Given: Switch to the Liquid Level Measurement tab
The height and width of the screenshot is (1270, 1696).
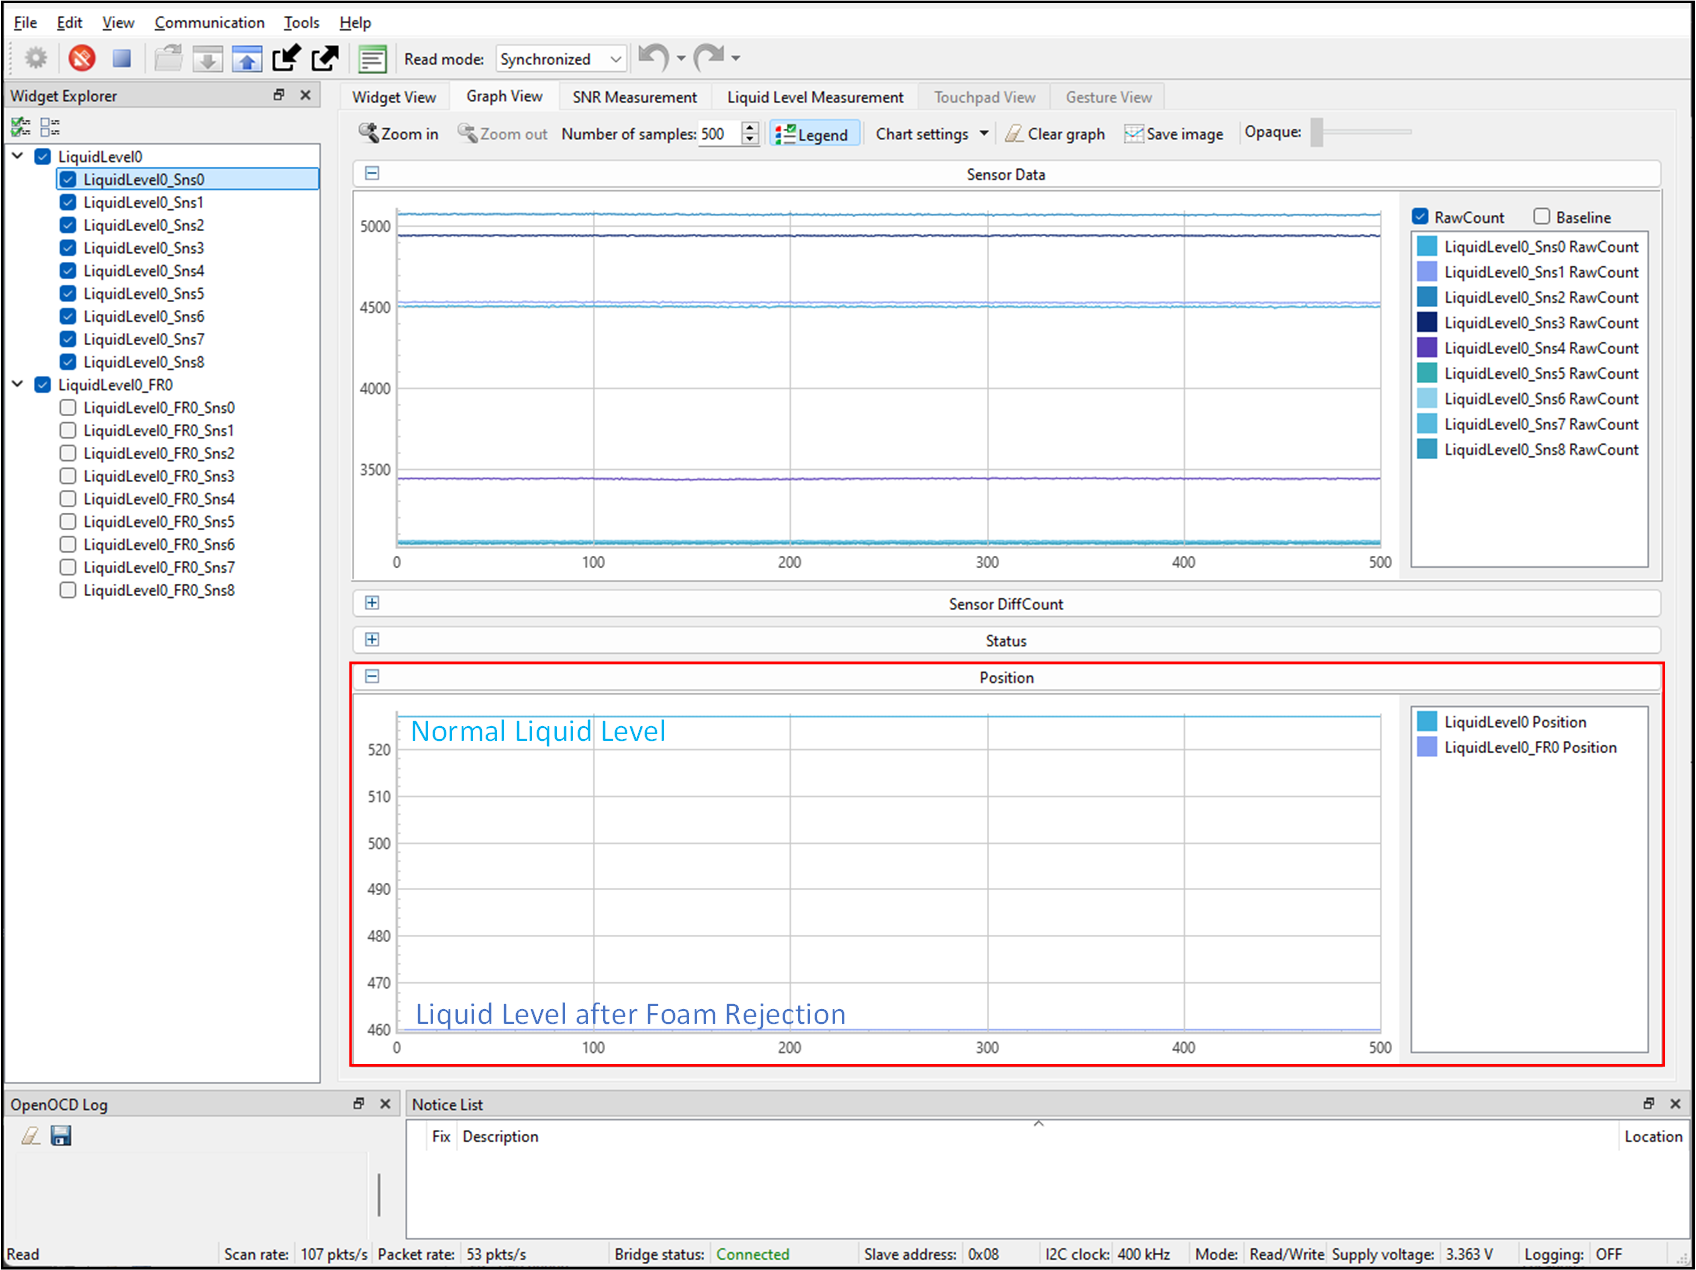Looking at the screenshot, I should [815, 97].
